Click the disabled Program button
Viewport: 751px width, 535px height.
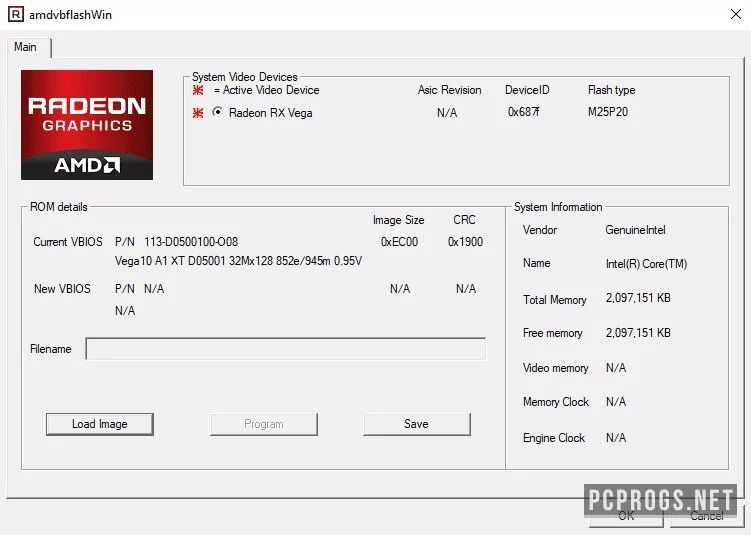[x=264, y=424]
